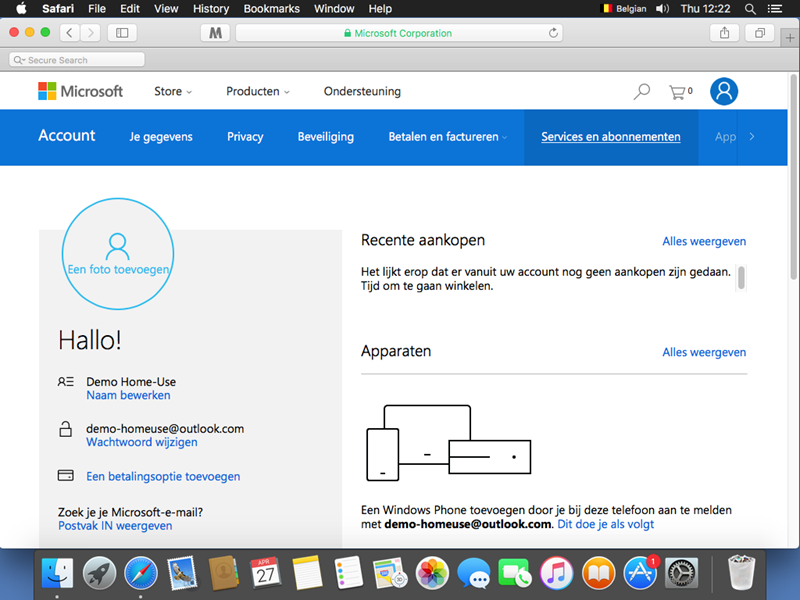
Task: Click Alles weergeven next to Apparaten
Action: tap(704, 352)
